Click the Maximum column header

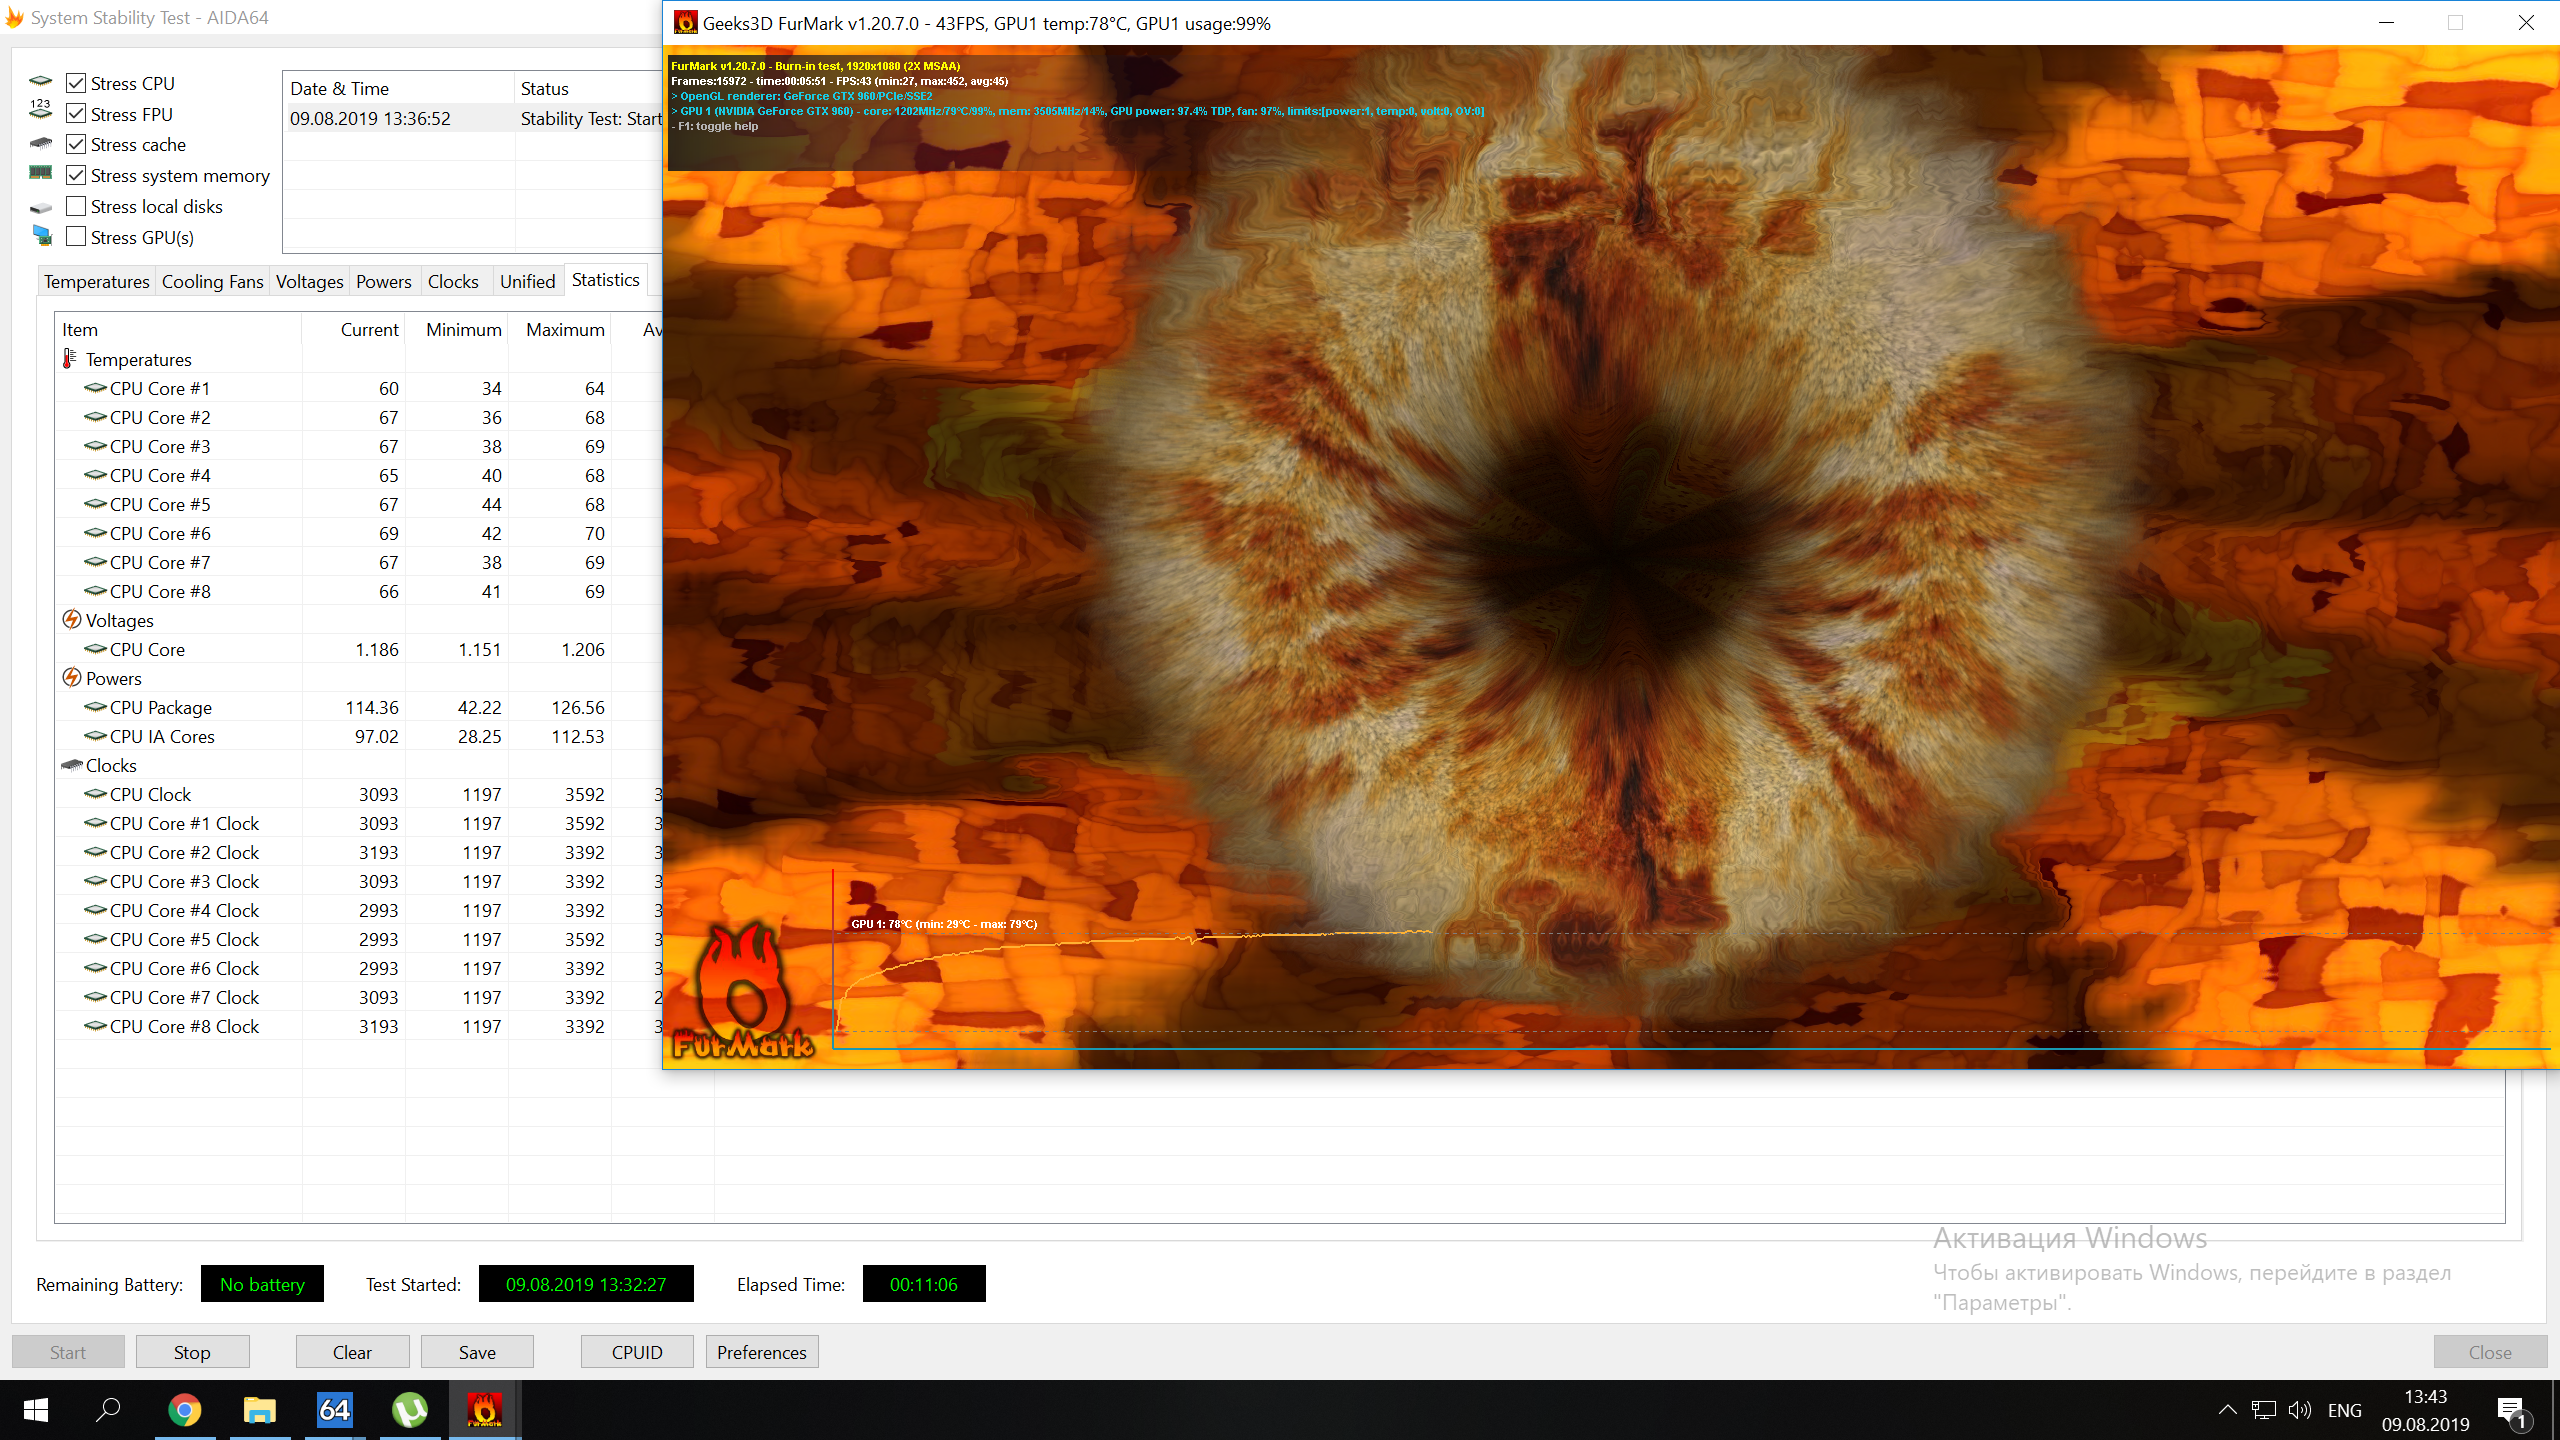pyautogui.click(x=564, y=329)
